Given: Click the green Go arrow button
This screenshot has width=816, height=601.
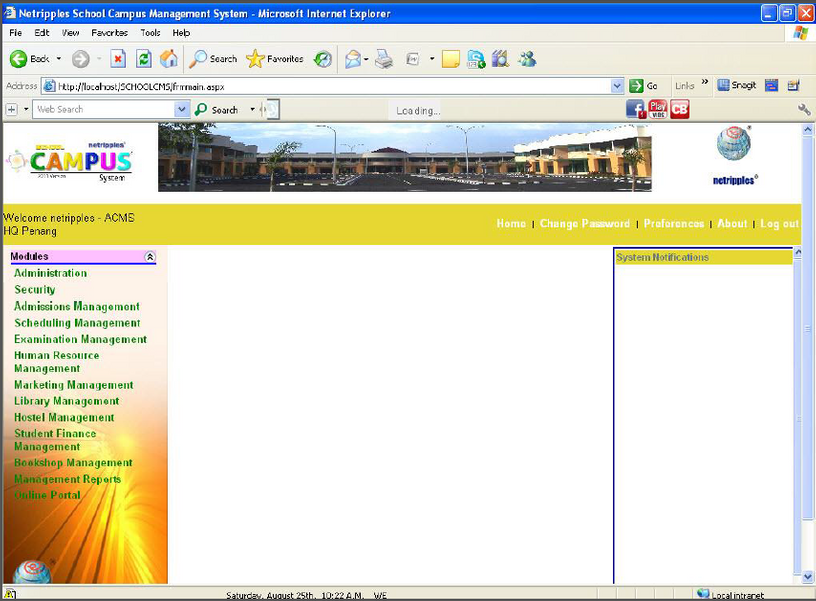Looking at the screenshot, I should click(x=643, y=86).
